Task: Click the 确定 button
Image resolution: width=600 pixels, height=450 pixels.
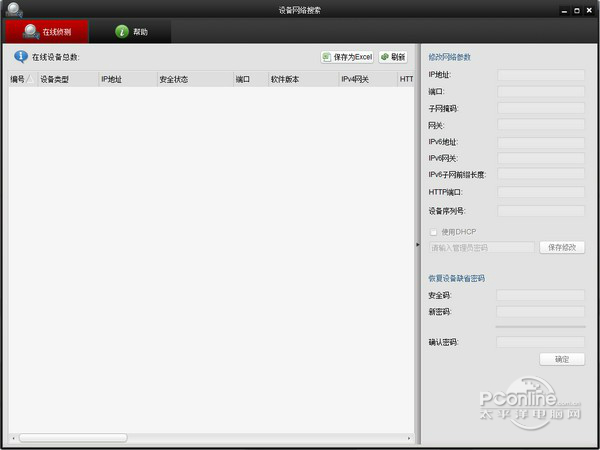Action: [562, 359]
